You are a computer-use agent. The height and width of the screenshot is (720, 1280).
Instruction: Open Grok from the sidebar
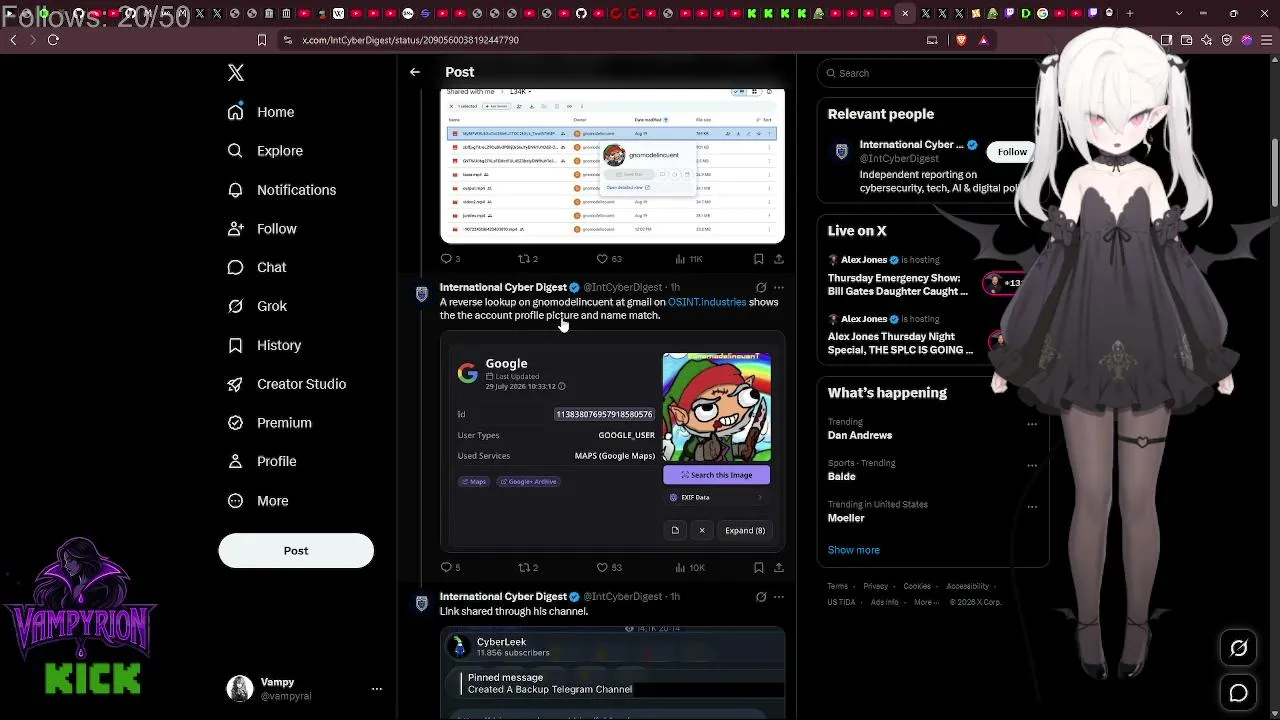click(257, 306)
